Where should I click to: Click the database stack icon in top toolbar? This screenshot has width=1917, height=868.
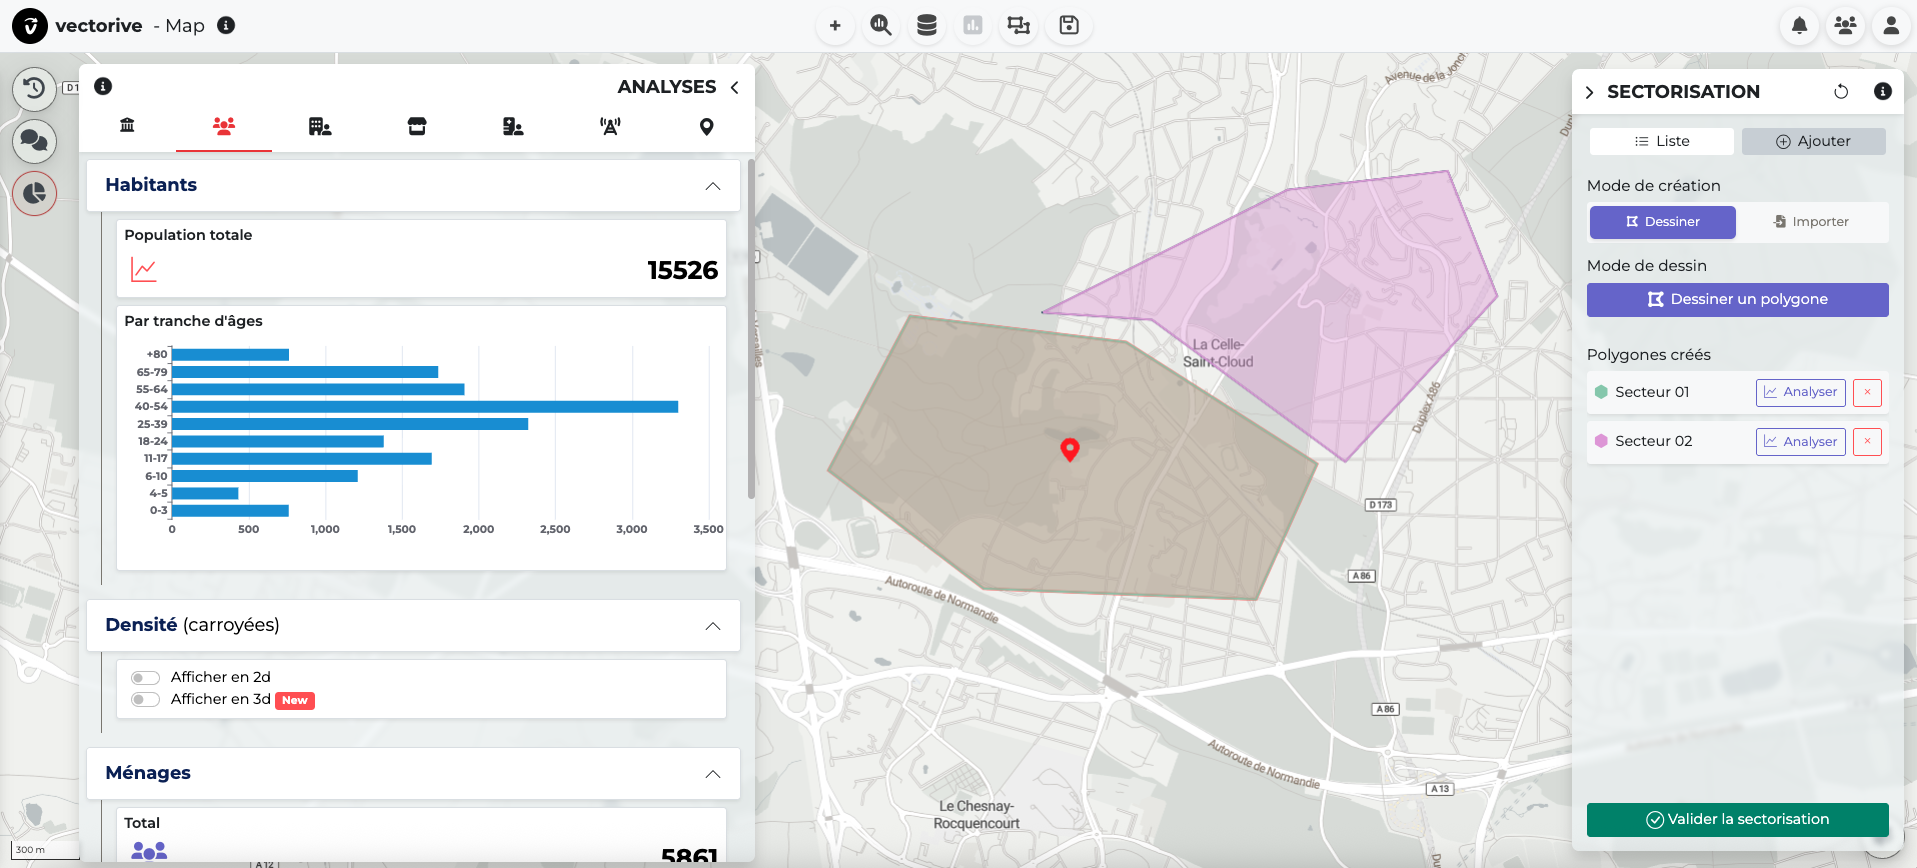(x=927, y=26)
